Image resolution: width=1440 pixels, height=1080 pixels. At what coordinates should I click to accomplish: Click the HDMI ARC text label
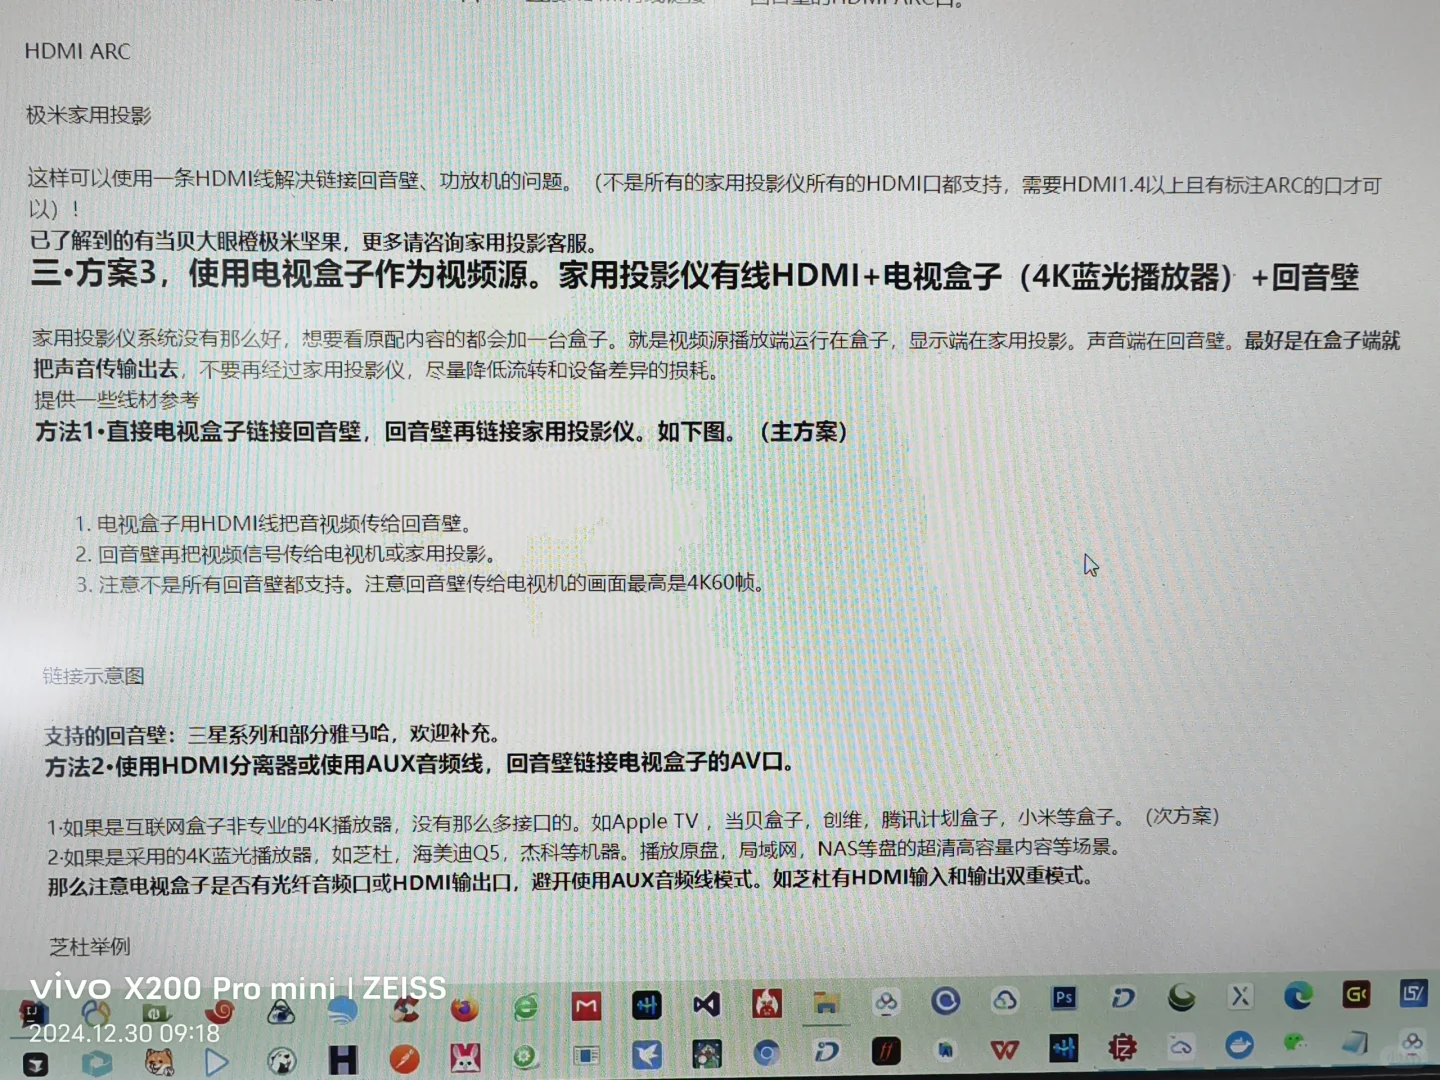coord(76,51)
